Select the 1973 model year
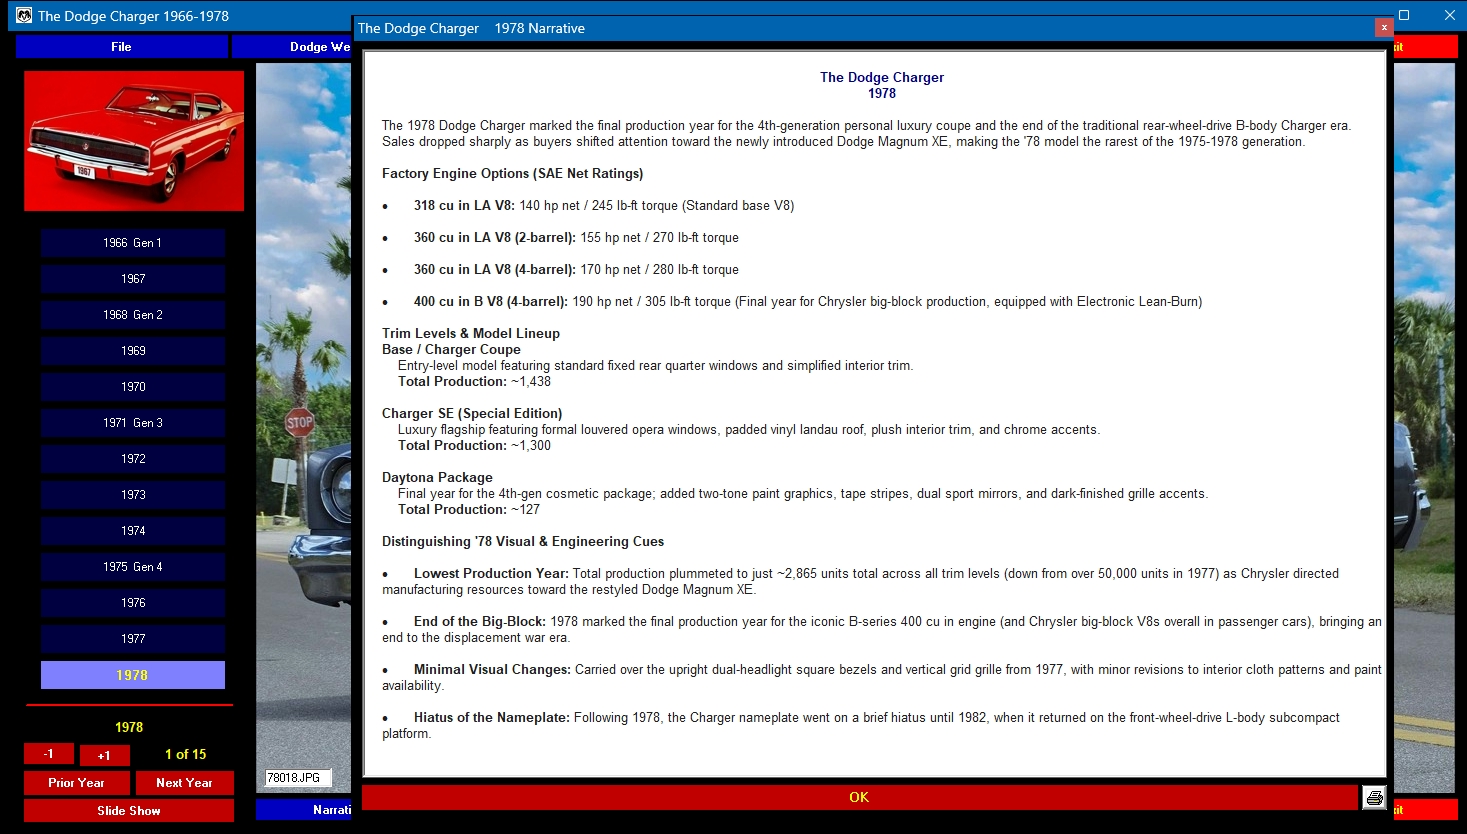 pos(133,495)
